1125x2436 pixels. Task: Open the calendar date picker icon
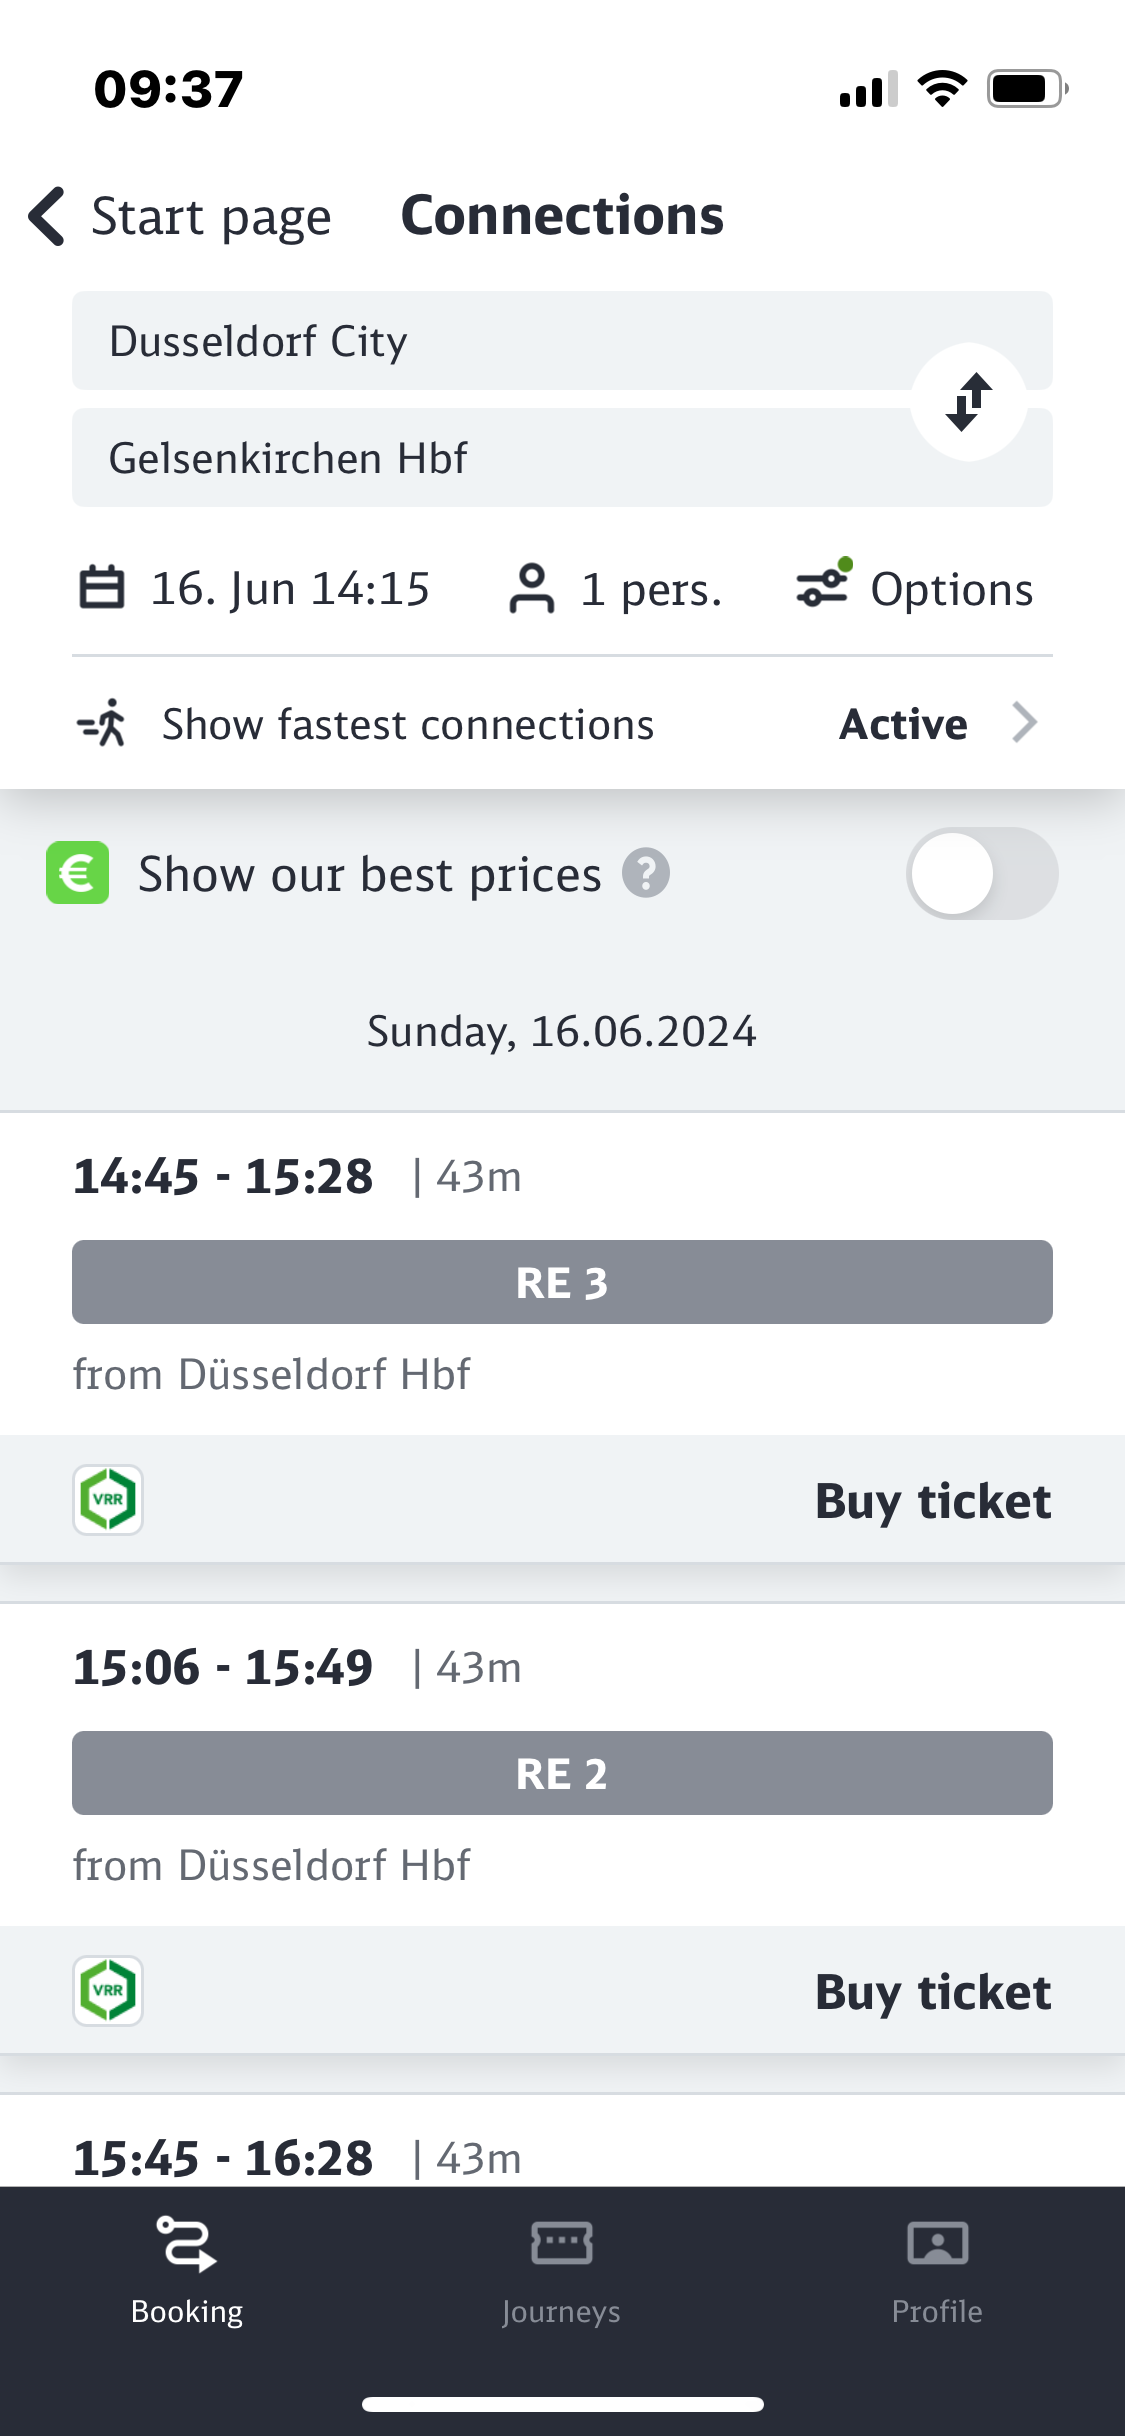(102, 588)
